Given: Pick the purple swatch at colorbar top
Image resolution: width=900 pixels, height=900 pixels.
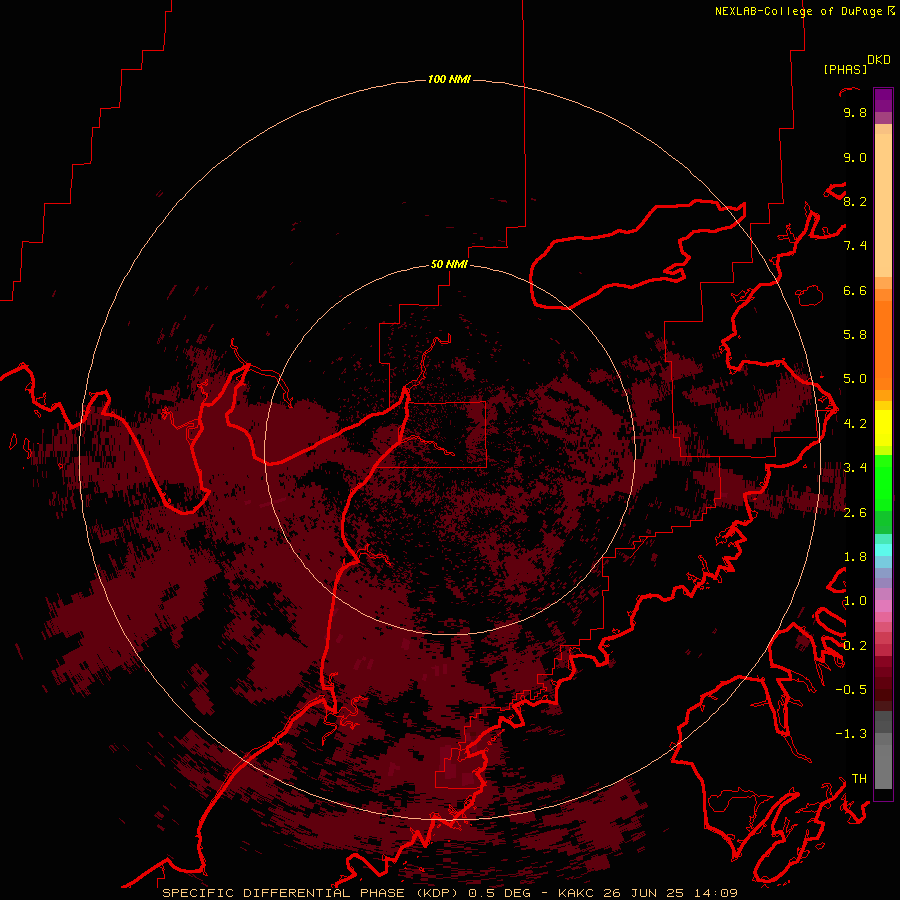Looking at the screenshot, I should (883, 100).
